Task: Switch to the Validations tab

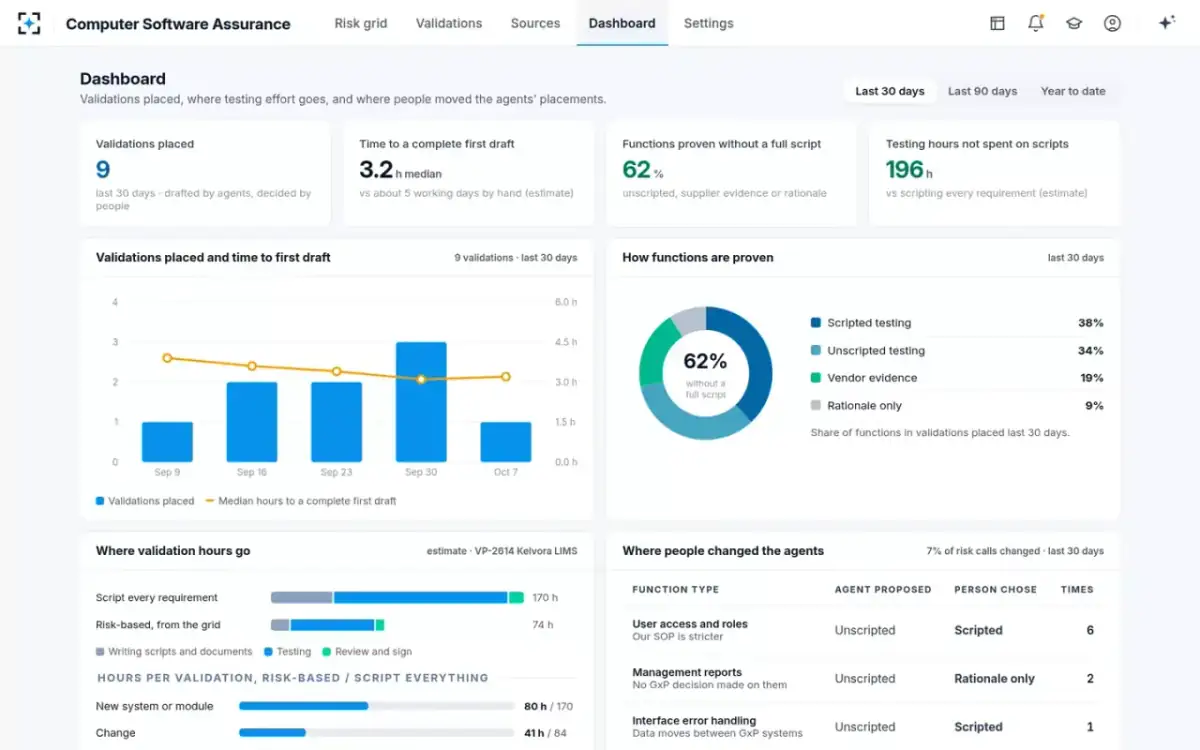Action: click(449, 23)
